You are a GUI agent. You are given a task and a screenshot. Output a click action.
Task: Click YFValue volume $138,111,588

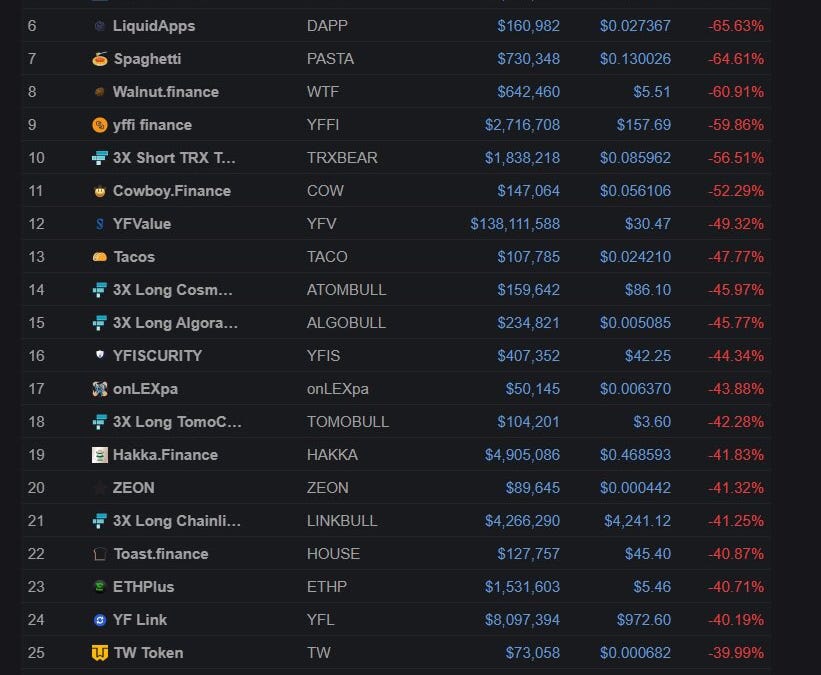515,224
